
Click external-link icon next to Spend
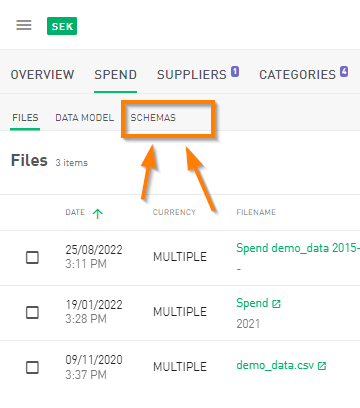tap(276, 304)
